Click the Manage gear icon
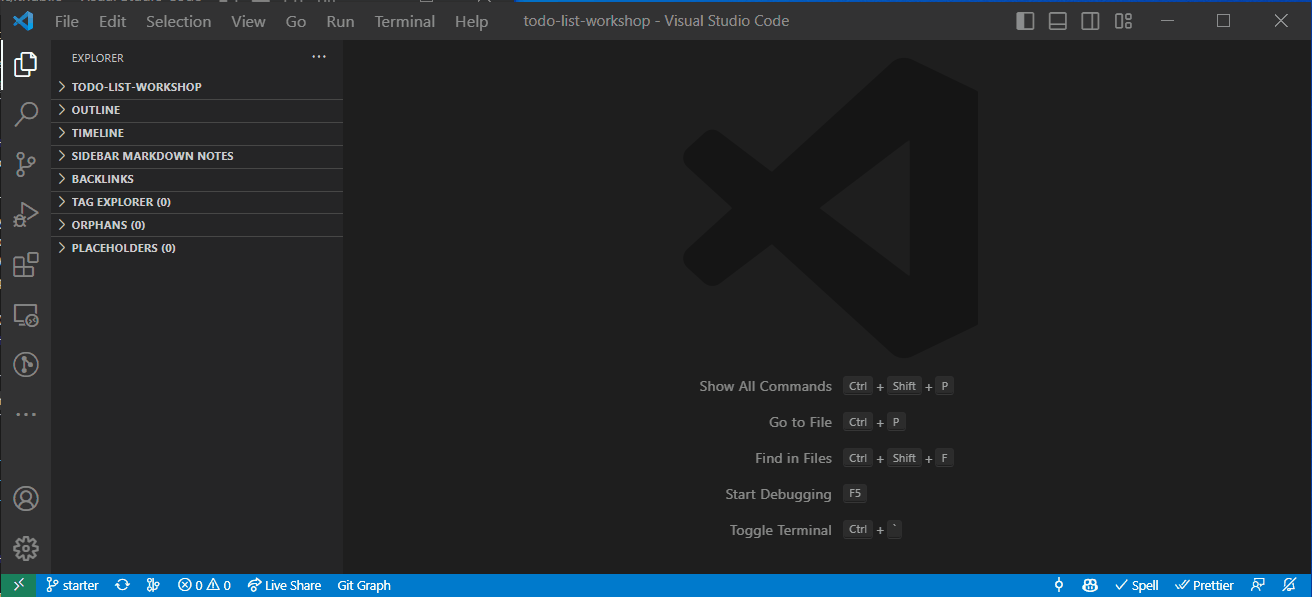 pyautogui.click(x=26, y=548)
